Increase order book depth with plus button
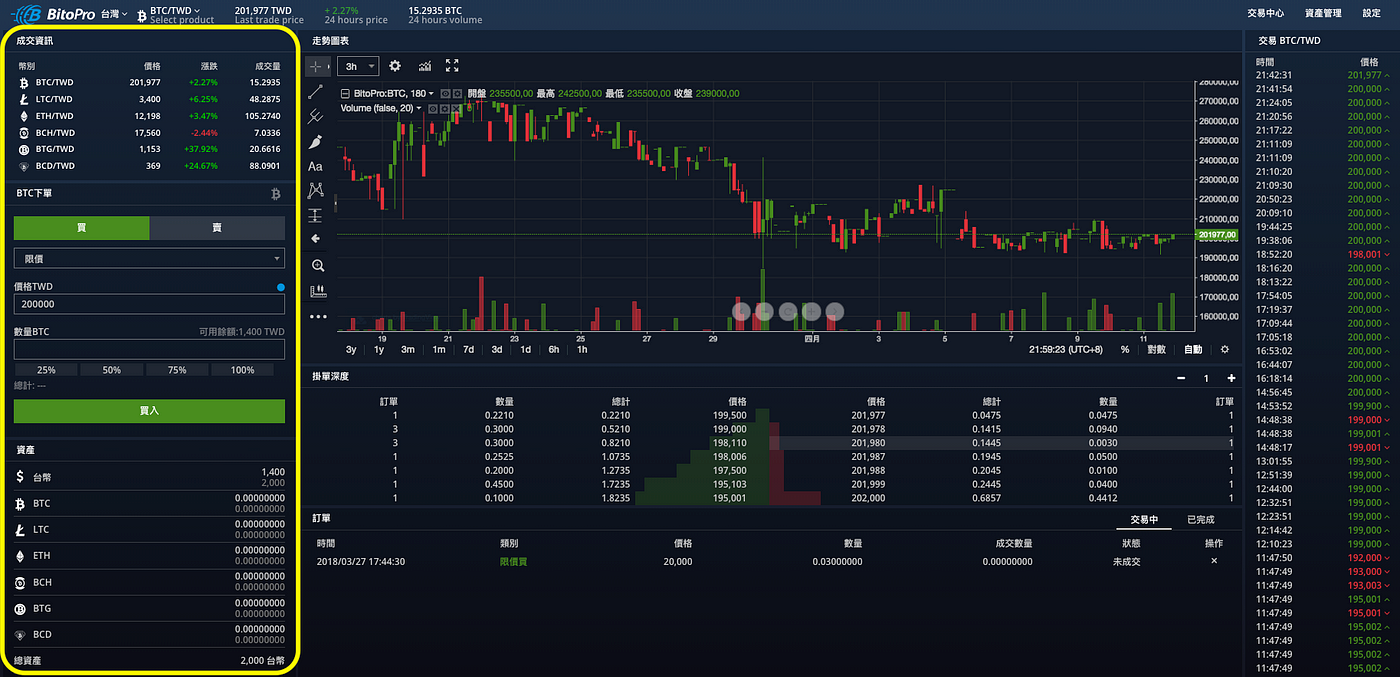The image size is (1400, 677). tap(1231, 378)
